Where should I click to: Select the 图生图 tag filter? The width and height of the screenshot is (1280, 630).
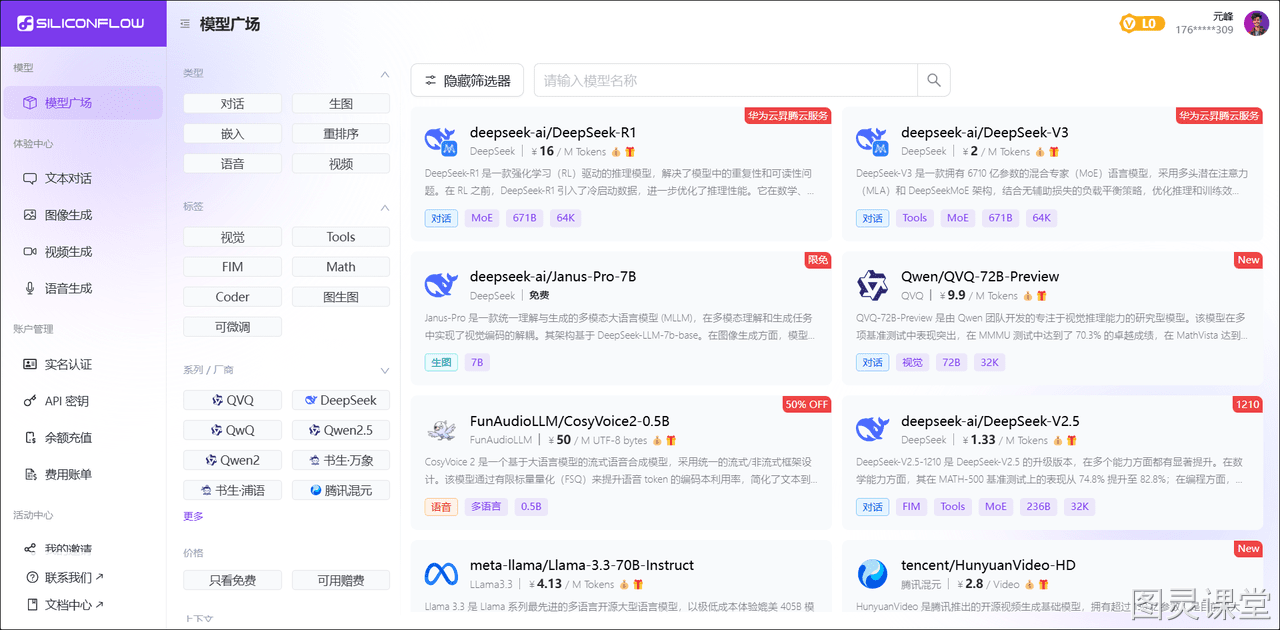point(341,297)
